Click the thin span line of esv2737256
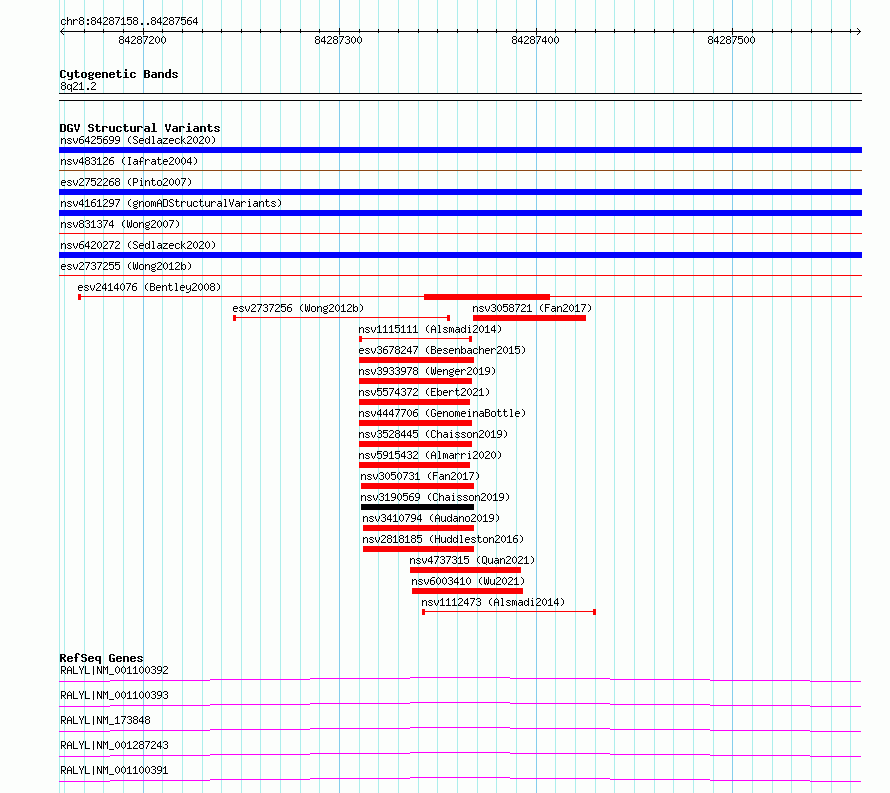 [342, 318]
